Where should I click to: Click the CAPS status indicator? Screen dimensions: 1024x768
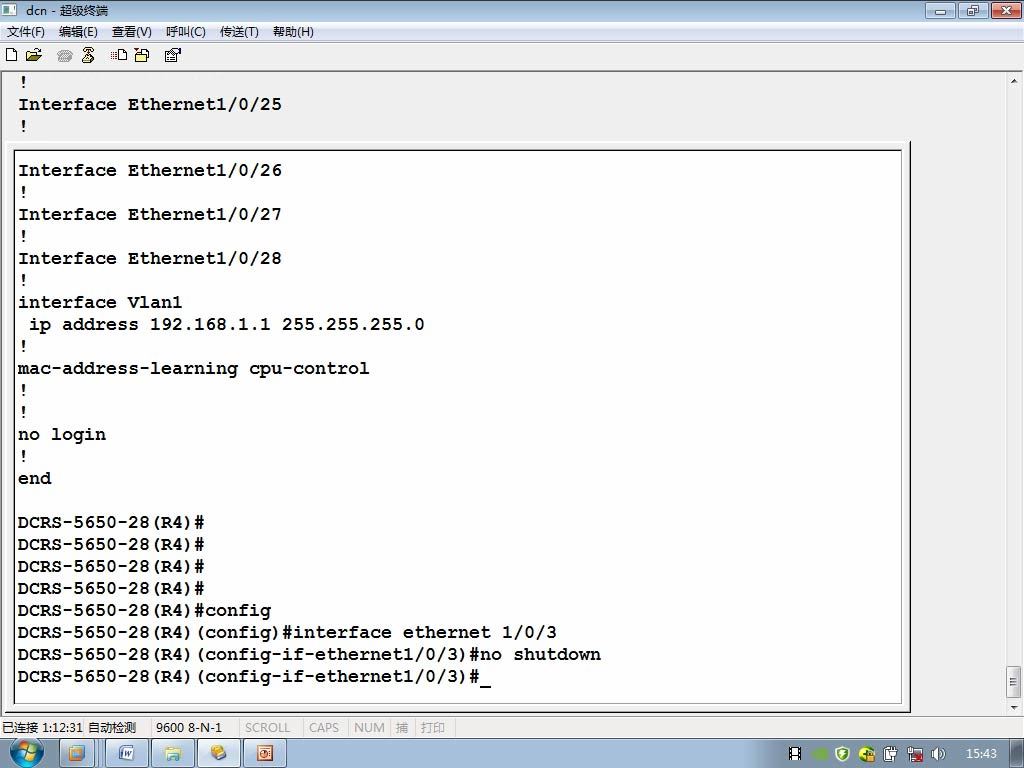pyautogui.click(x=324, y=728)
